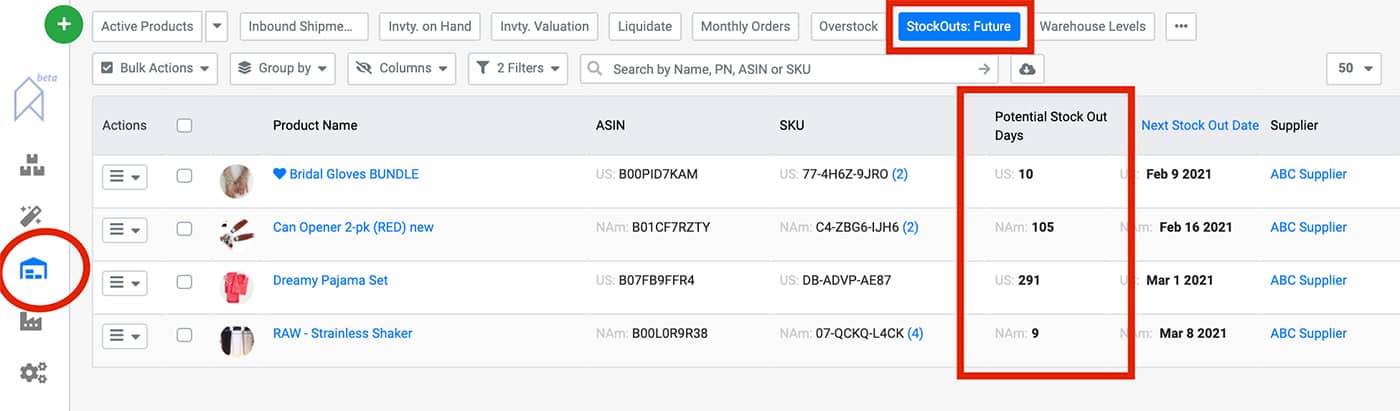
Task: Switch to the Active Products tab
Action: [x=147, y=27]
